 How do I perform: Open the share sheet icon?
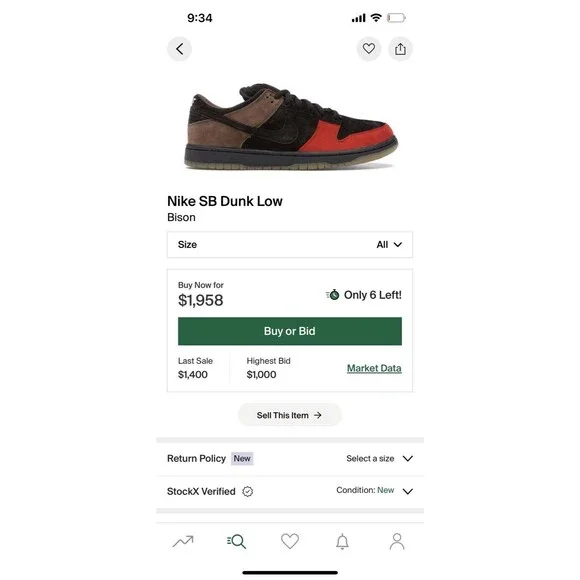400,49
